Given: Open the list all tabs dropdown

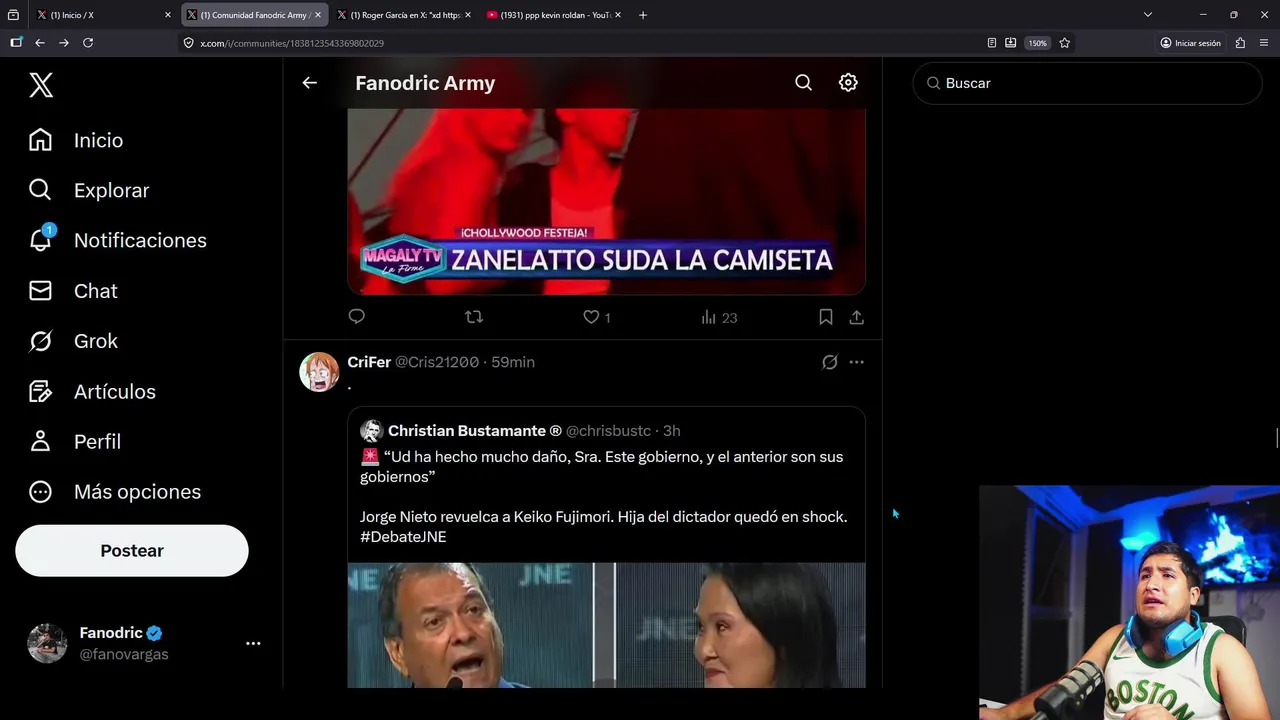Looking at the screenshot, I should coord(1148,15).
